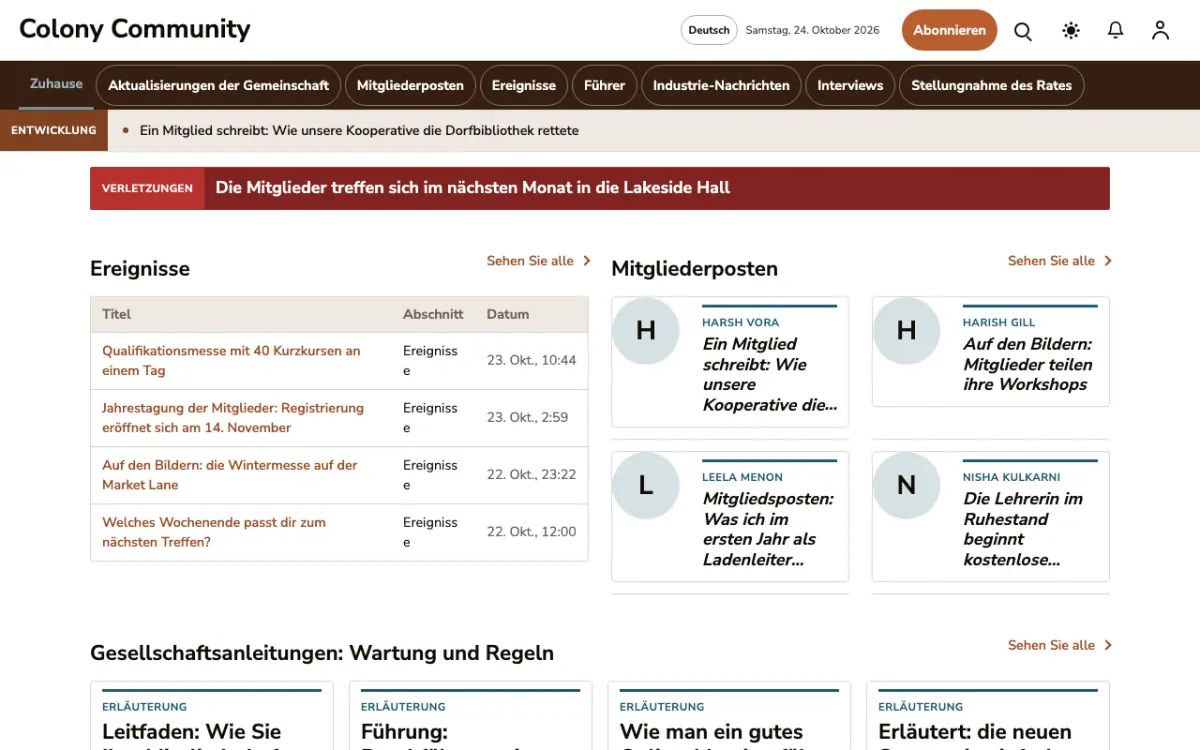Open Die Lehrerin im Ruhestand post
Image resolution: width=1200 pixels, height=750 pixels.
tap(1023, 529)
